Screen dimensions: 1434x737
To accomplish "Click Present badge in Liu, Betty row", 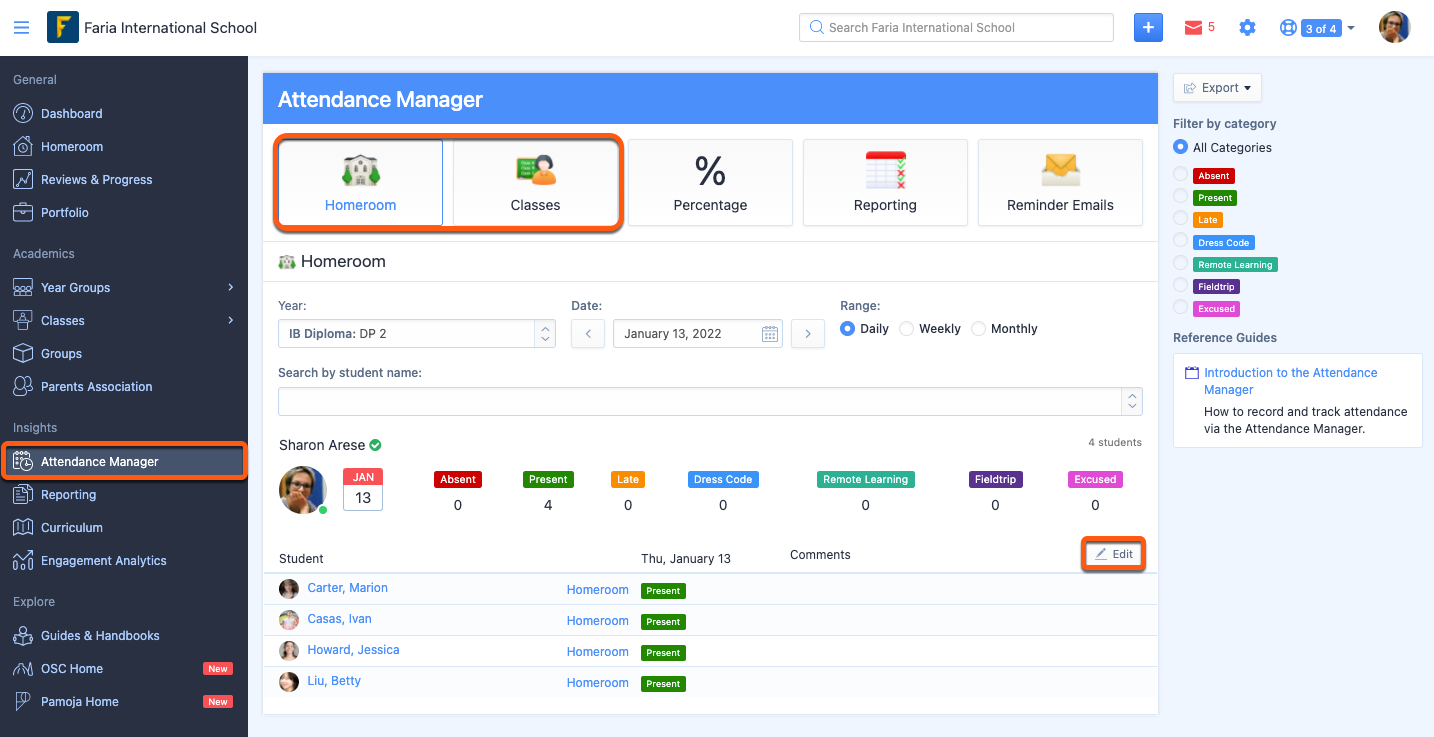I will pos(663,684).
